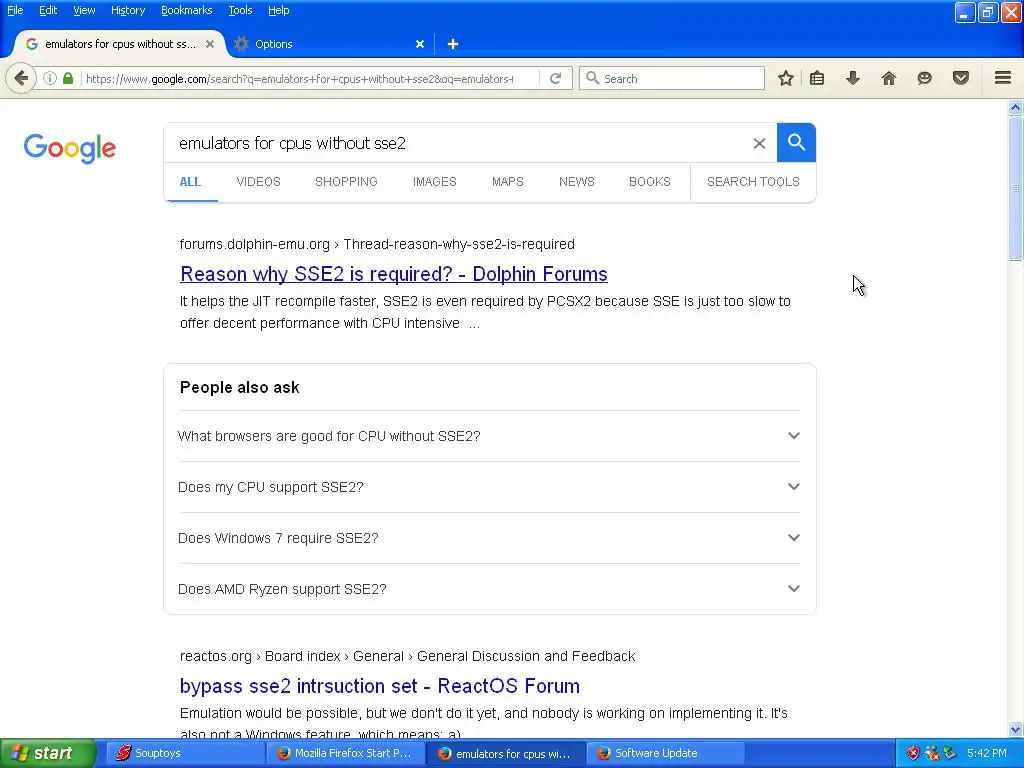Save page to Pocket icon

click(x=961, y=78)
